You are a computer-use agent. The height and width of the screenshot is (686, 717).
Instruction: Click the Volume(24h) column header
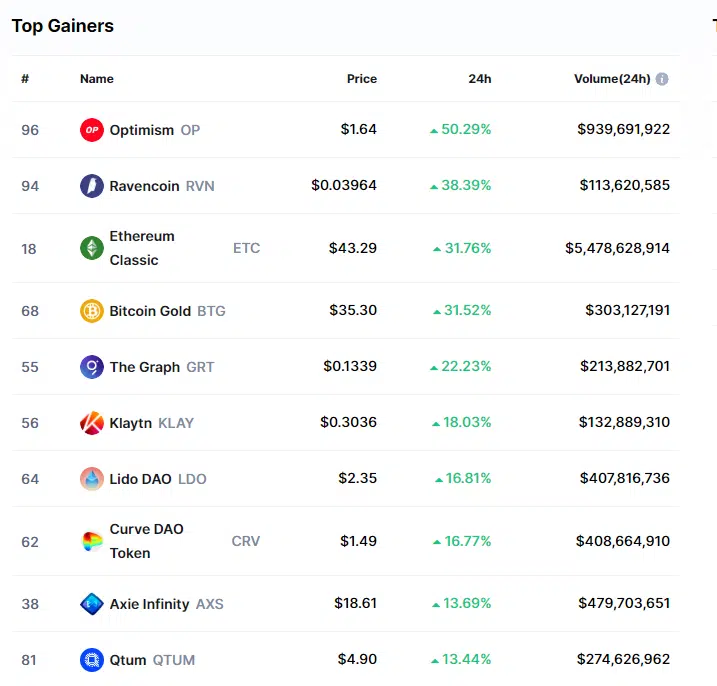point(611,79)
